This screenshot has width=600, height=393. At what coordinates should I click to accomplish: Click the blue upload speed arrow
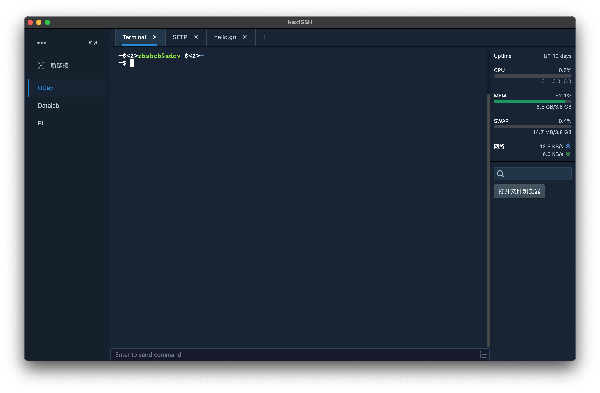click(568, 146)
